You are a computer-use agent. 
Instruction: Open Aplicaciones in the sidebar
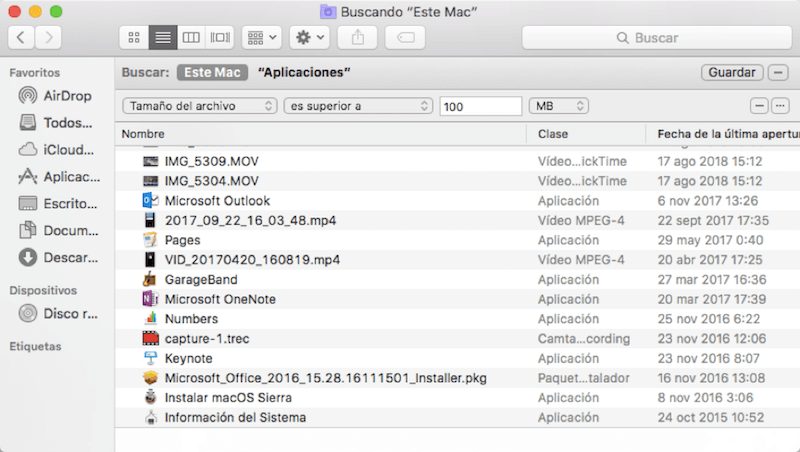pyautogui.click(x=59, y=177)
